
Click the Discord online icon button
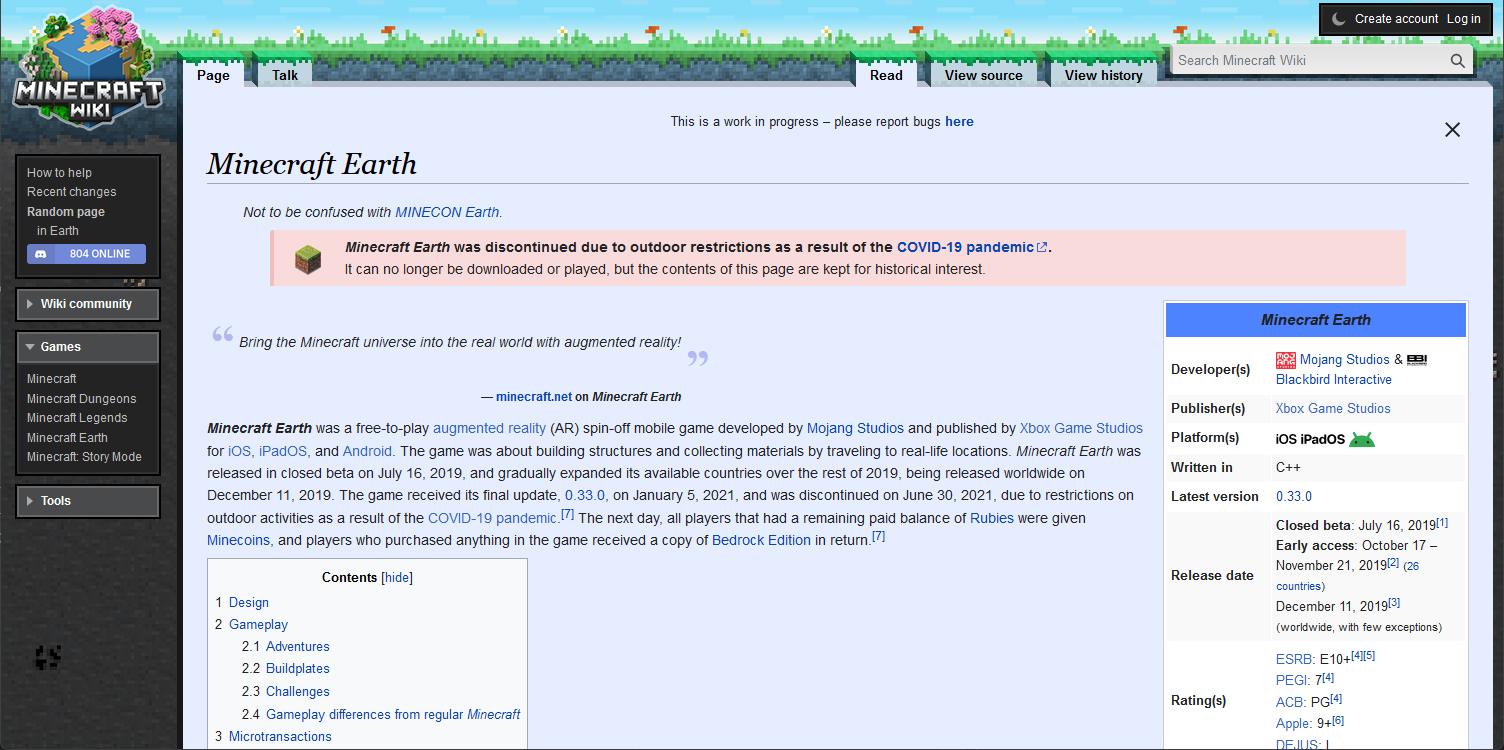[86, 254]
